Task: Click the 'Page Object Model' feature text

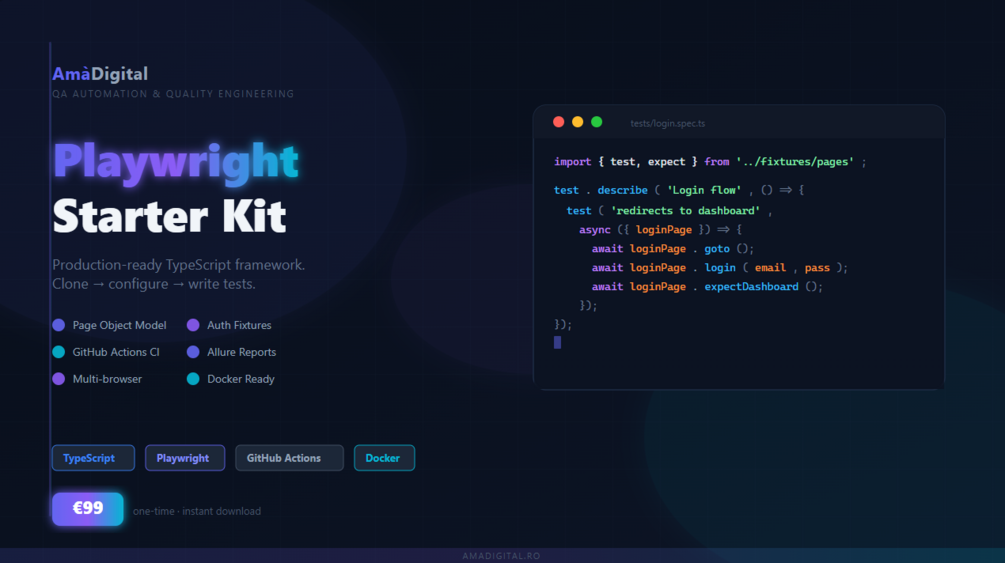Action: point(119,325)
